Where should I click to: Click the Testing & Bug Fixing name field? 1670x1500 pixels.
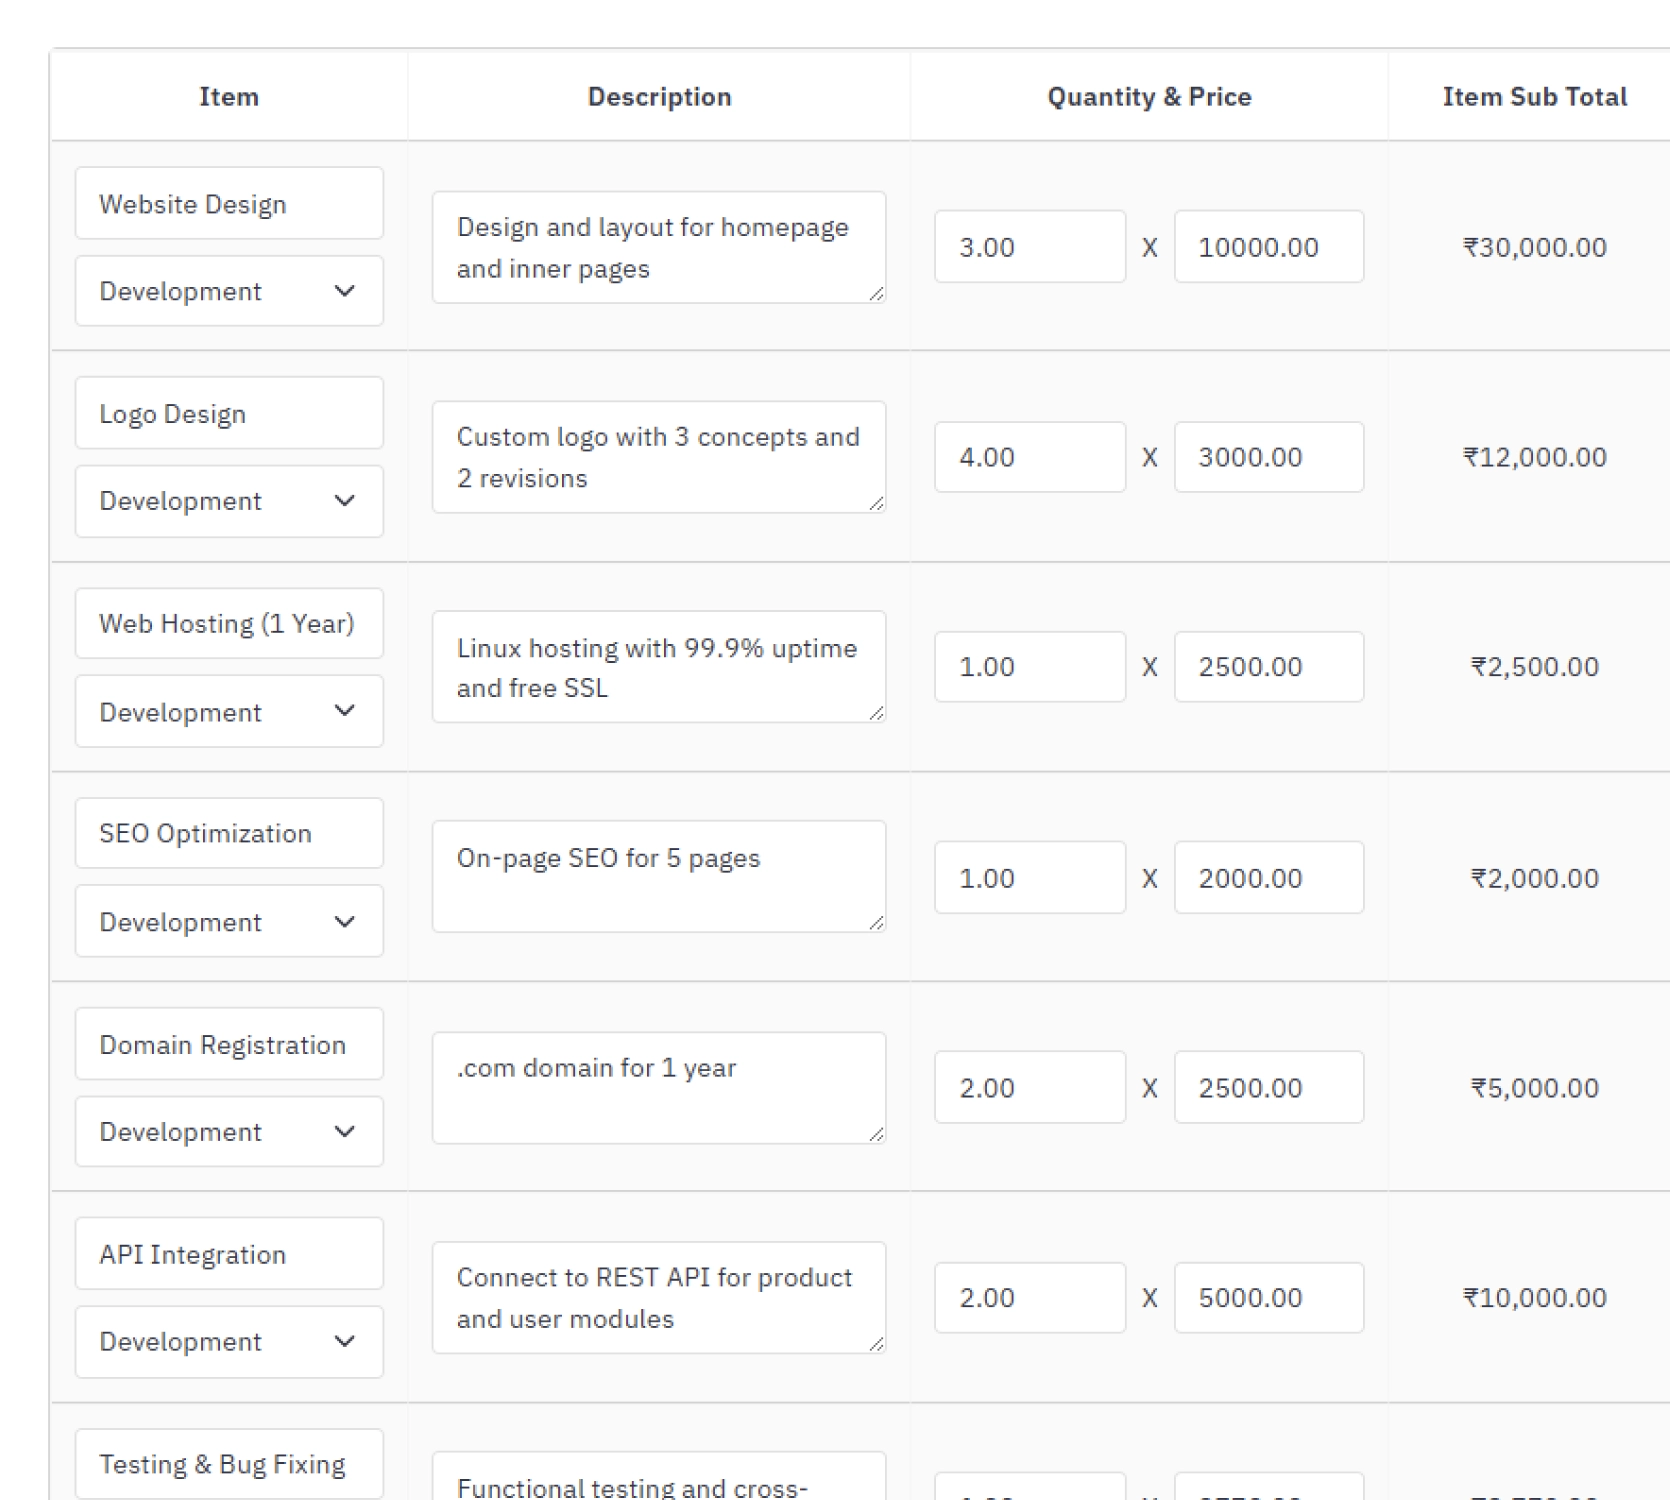click(229, 1464)
